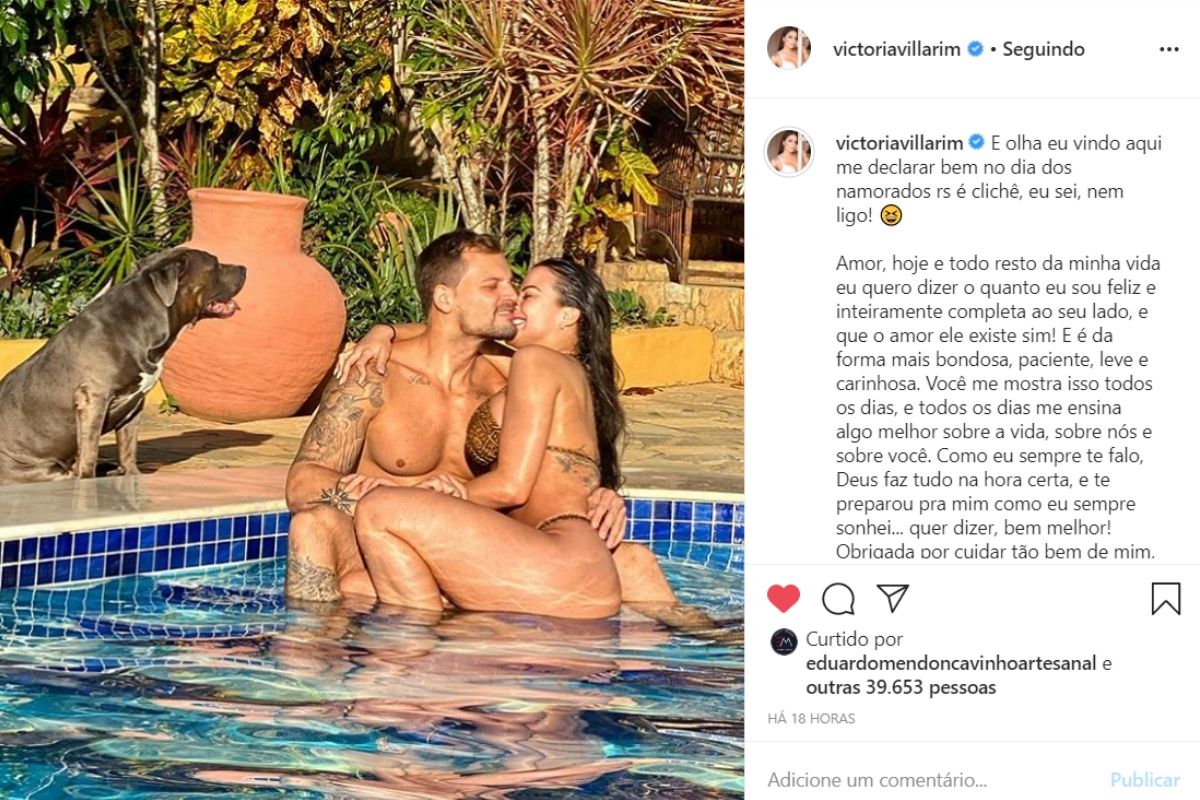Click the caption verified badge
The image size is (1200, 800).
975,143
